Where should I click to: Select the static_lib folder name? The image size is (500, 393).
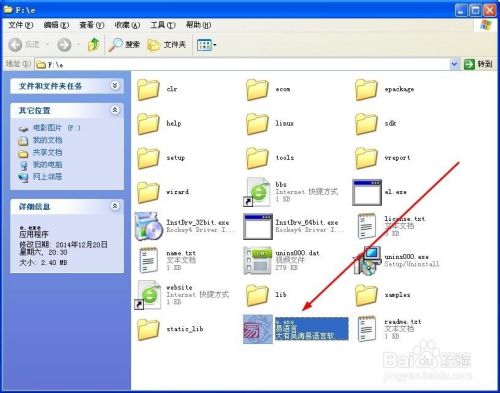pyautogui.click(x=185, y=329)
